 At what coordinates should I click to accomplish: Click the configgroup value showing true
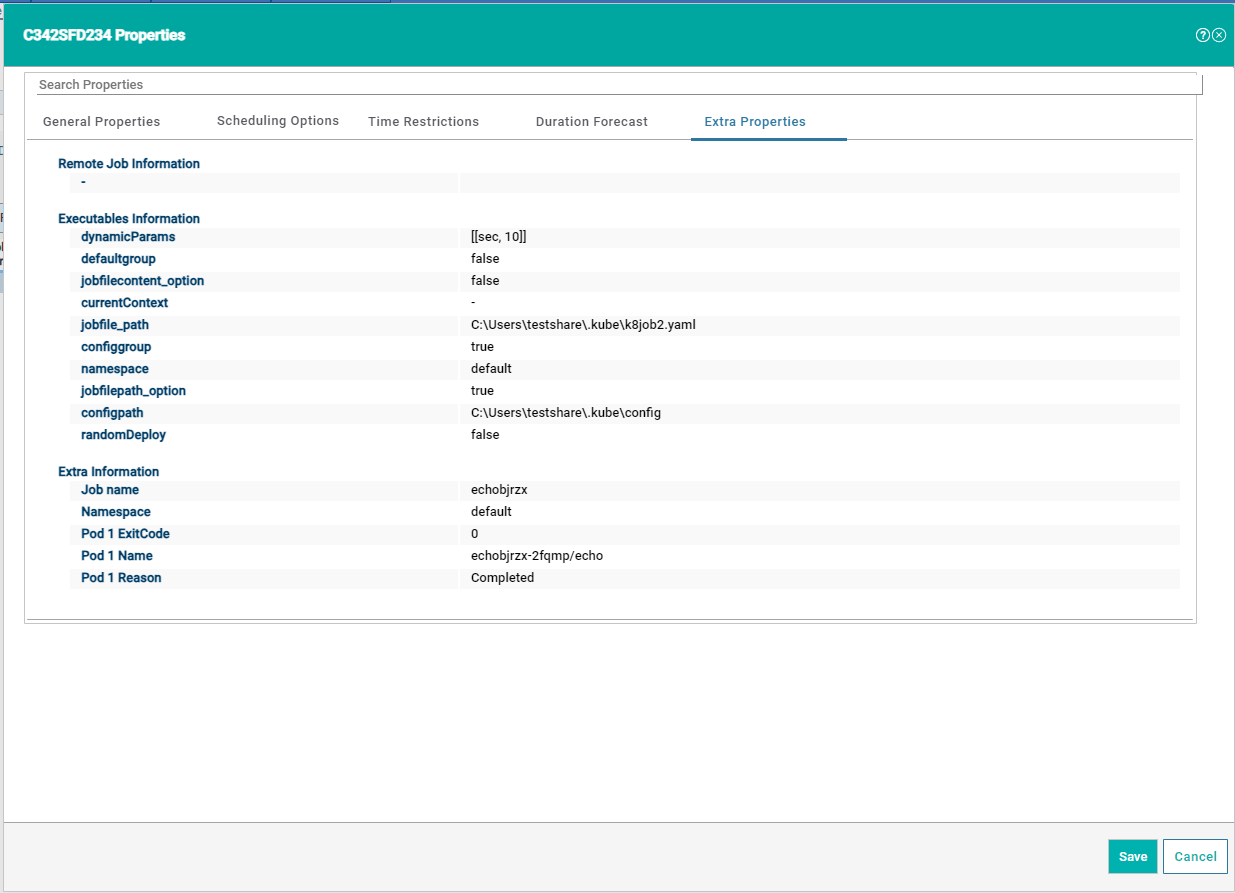click(x=481, y=346)
